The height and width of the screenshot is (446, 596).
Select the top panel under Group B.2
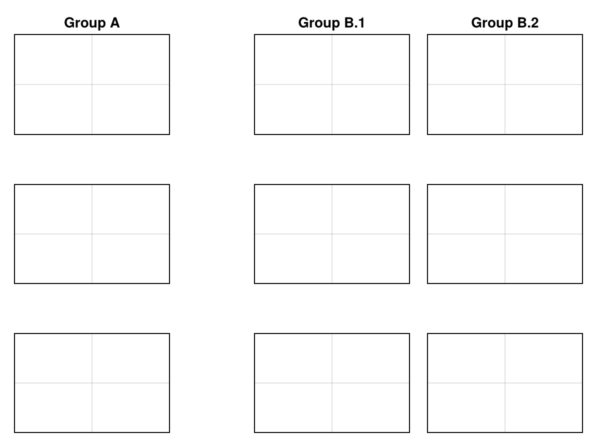tap(505, 84)
